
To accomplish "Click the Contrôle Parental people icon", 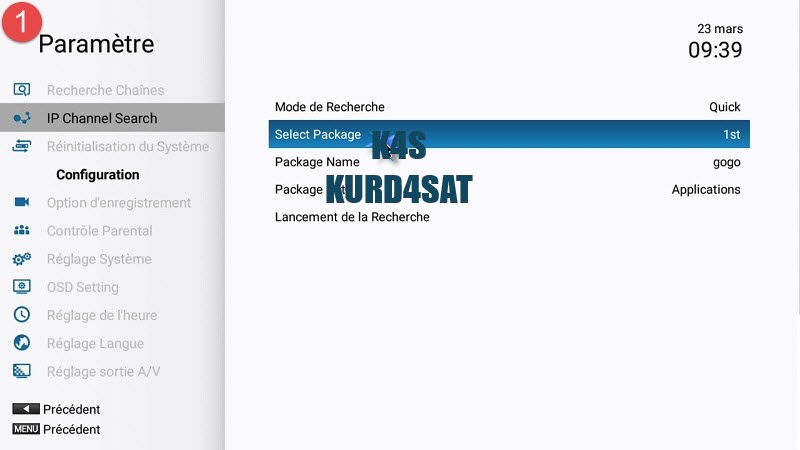I will (21, 230).
